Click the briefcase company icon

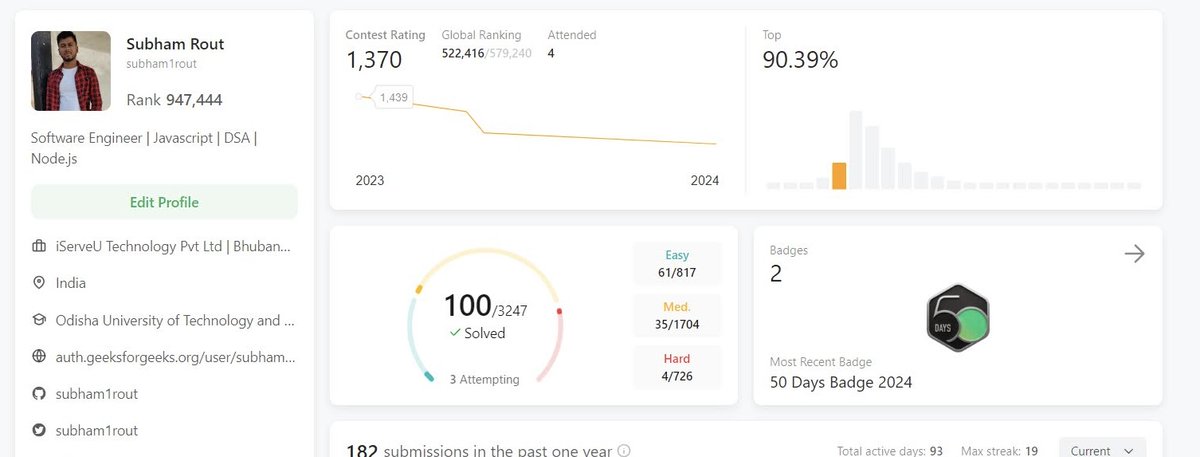(39, 246)
